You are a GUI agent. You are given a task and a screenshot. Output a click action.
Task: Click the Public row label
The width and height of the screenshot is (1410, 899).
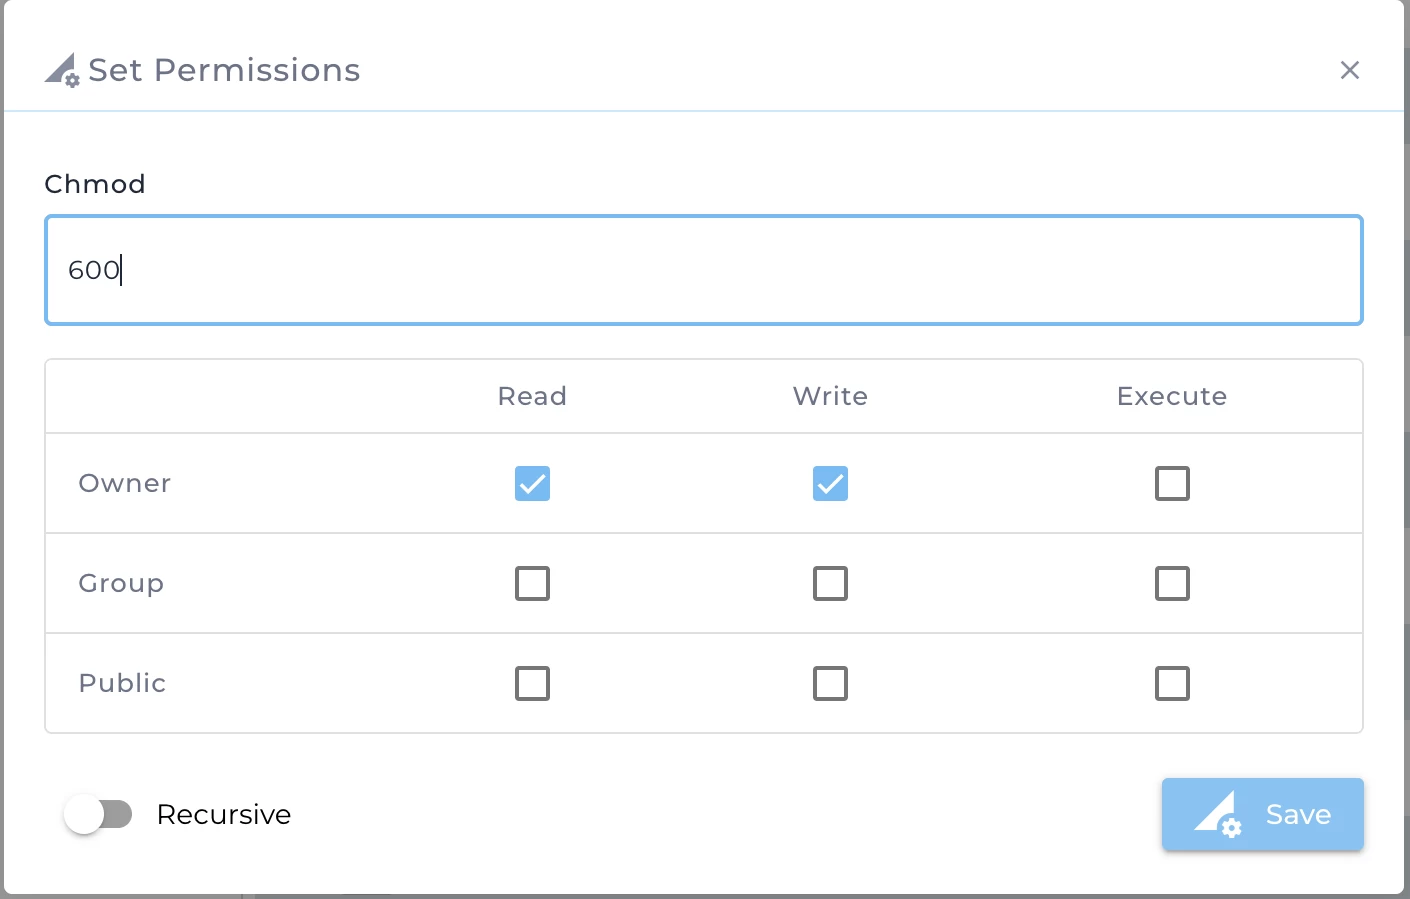pyautogui.click(x=122, y=684)
